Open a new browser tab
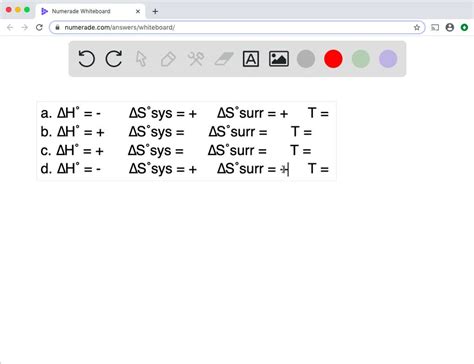The image size is (474, 364). click(x=155, y=11)
